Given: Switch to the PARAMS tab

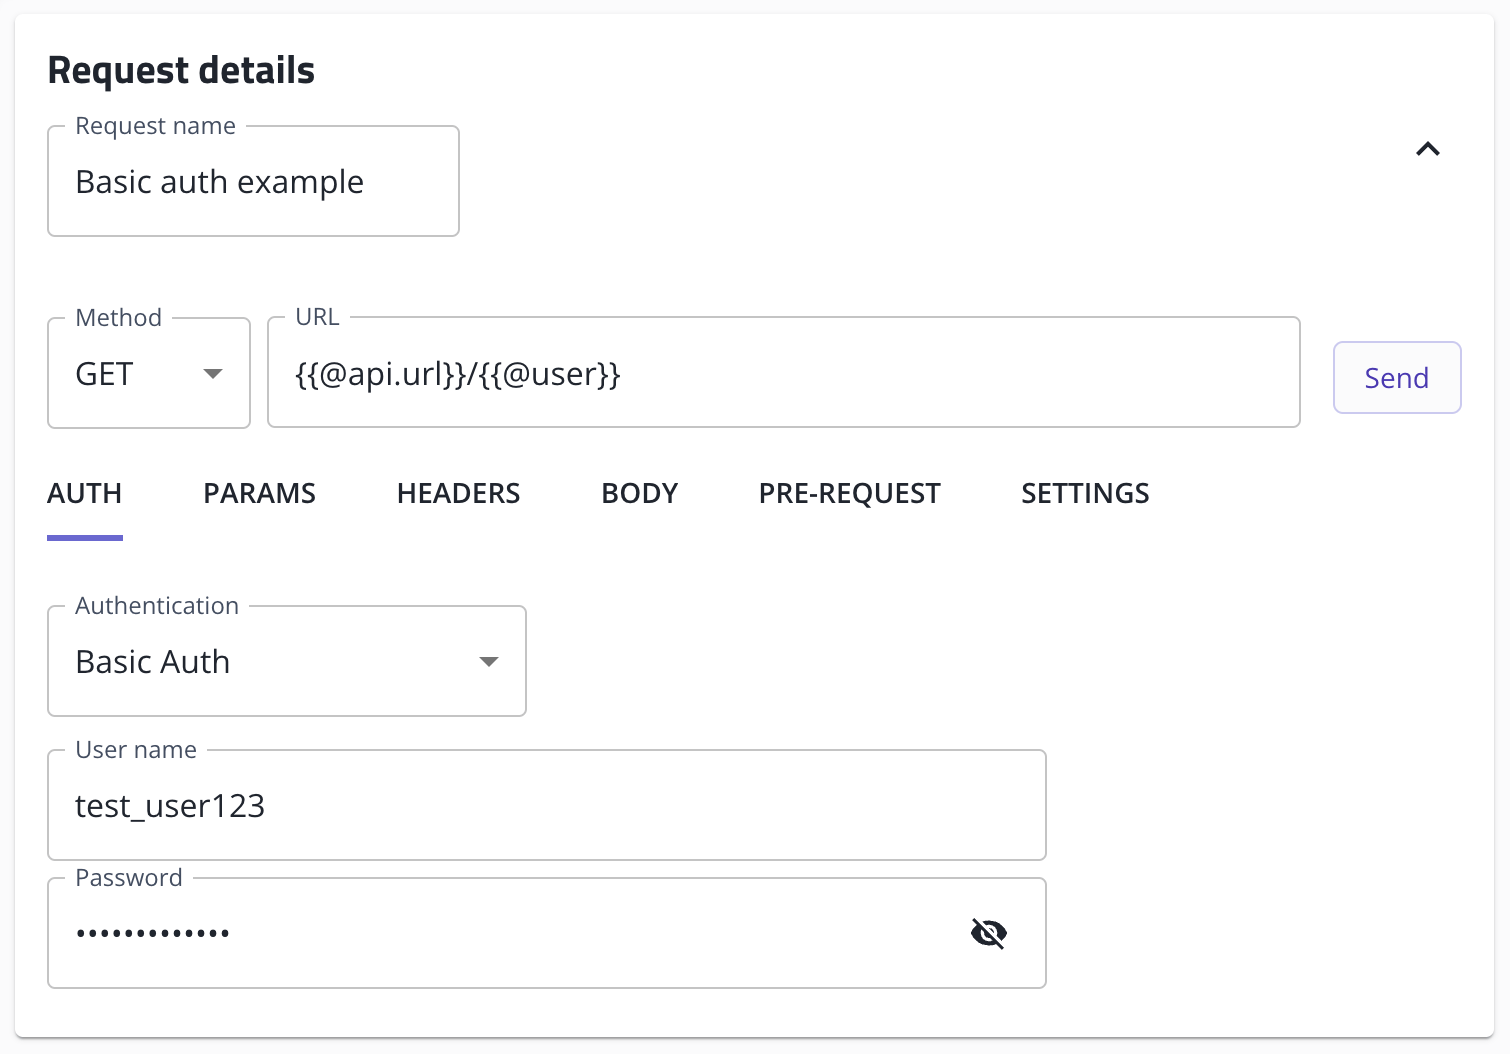Looking at the screenshot, I should click(x=259, y=493).
